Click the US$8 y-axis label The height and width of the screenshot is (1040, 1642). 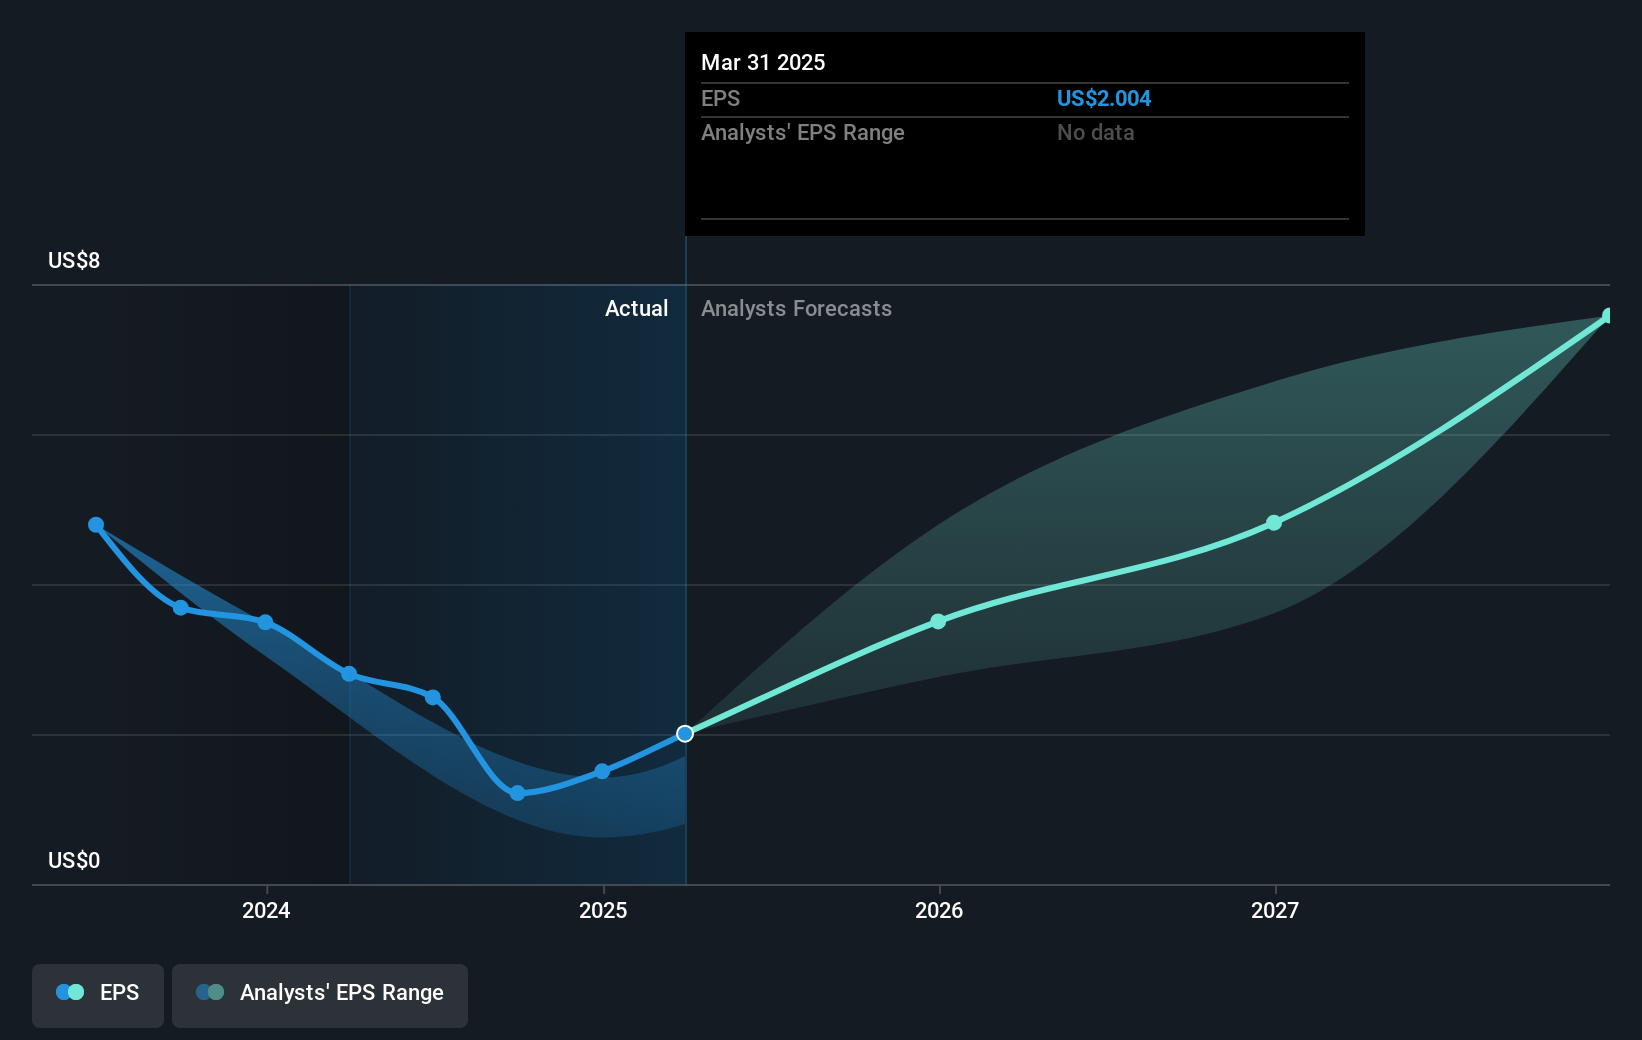point(74,260)
